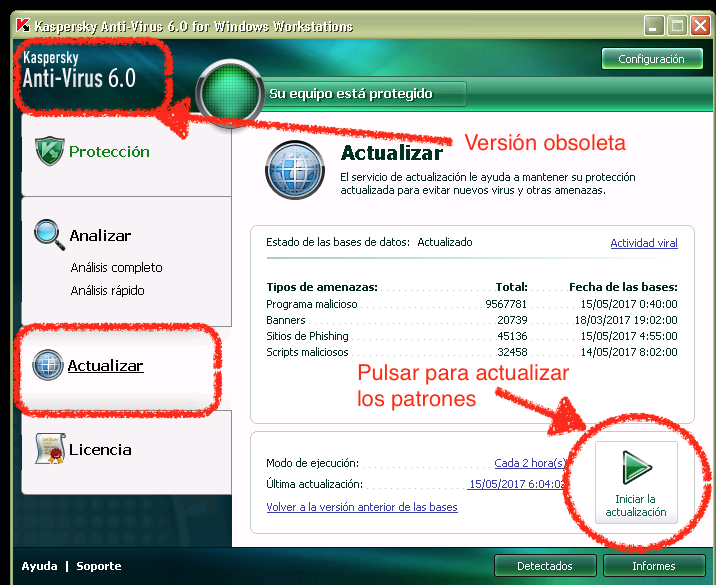Click the Estado de las bases de datos label

(338, 242)
